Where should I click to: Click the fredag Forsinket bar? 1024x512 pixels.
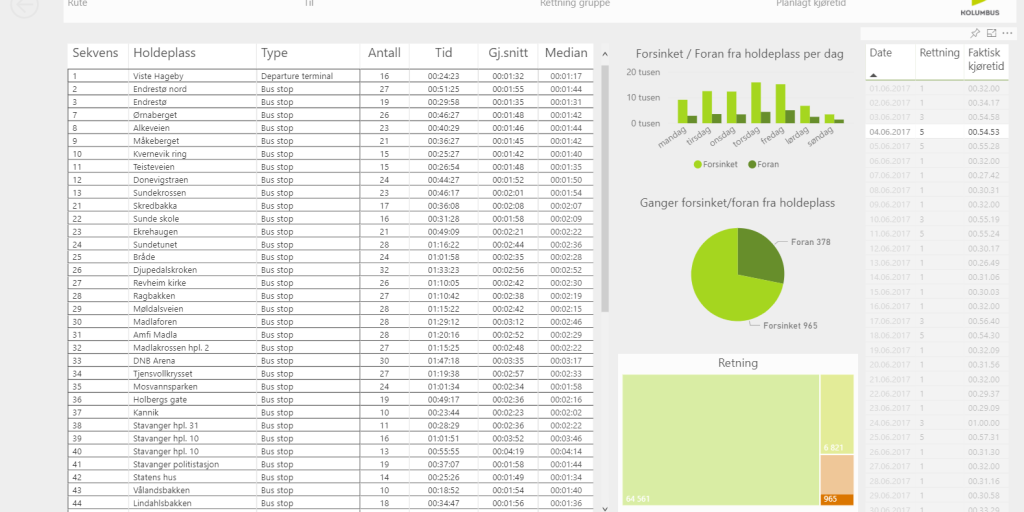tap(780, 103)
